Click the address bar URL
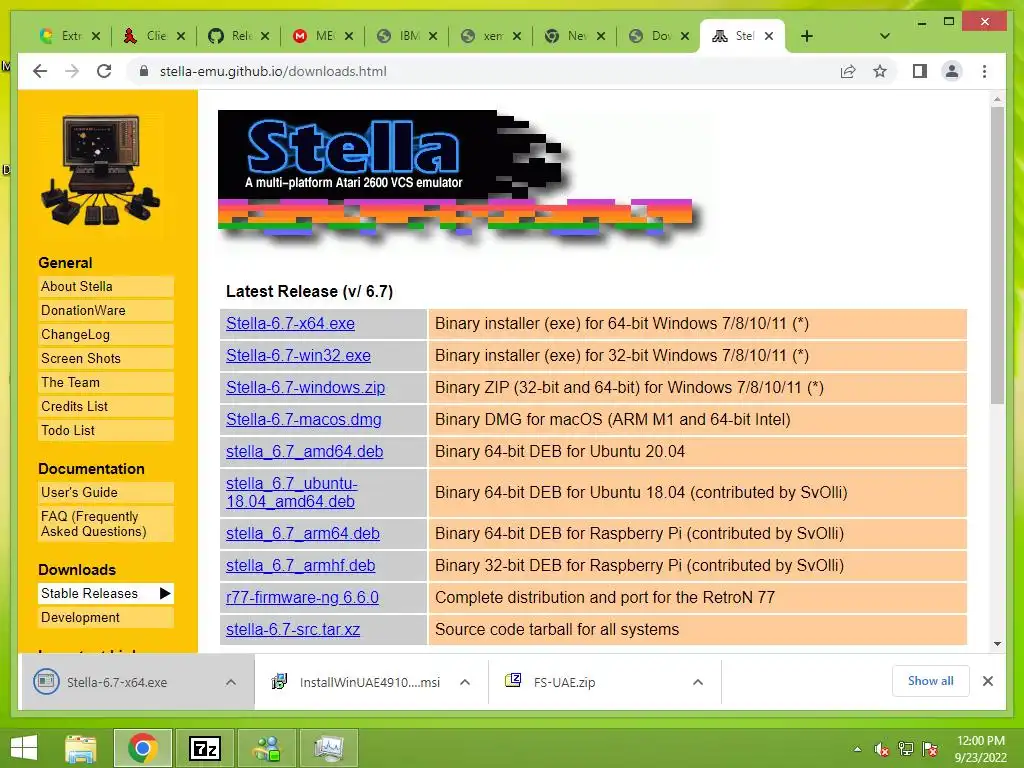 (x=273, y=71)
